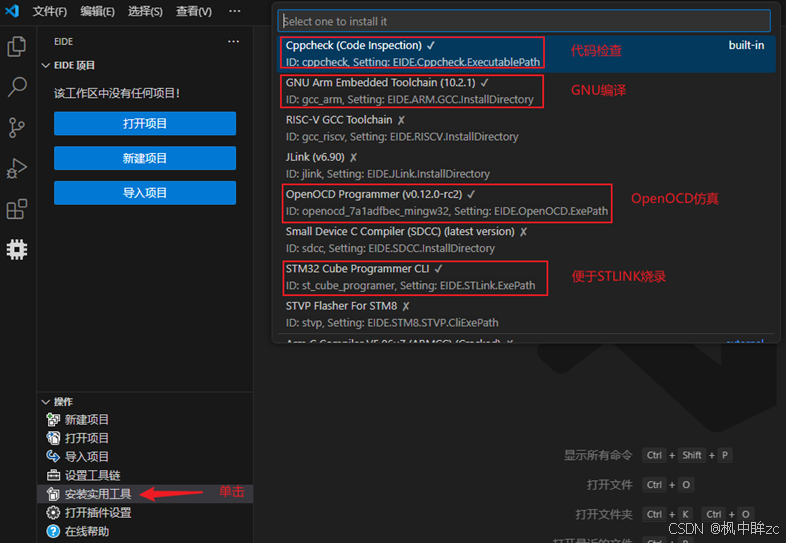
Task: Click the 打开项目 icon in 操作 list
Action: pos(53,438)
